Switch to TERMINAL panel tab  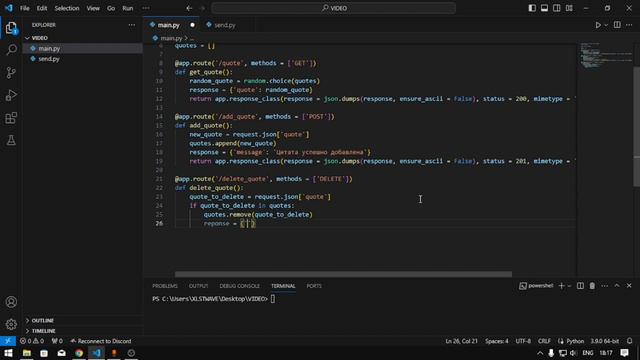pos(283,286)
